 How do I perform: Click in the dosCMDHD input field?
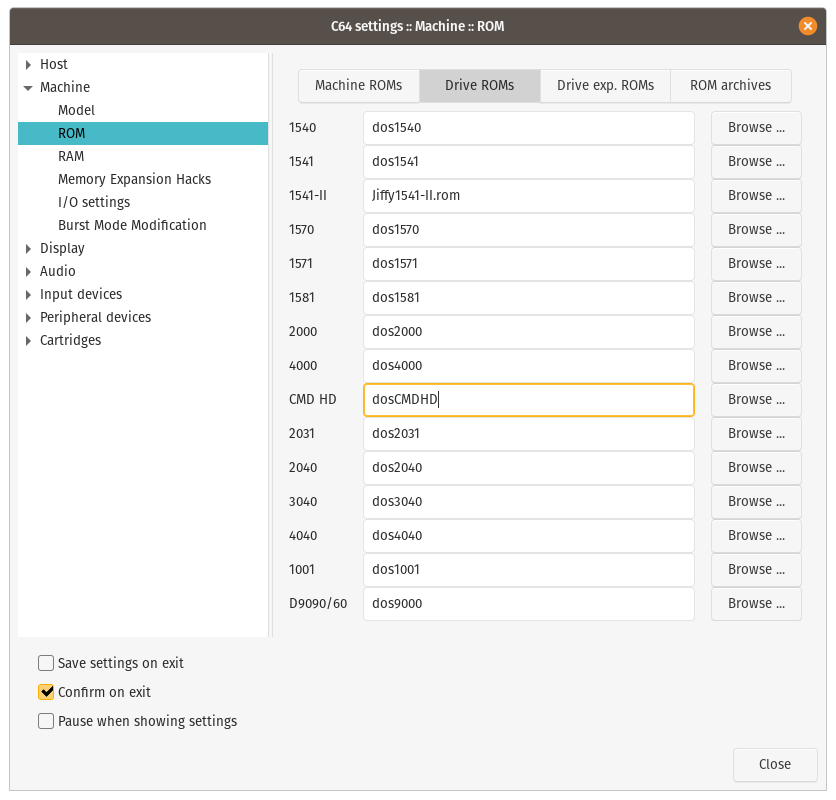[529, 399]
